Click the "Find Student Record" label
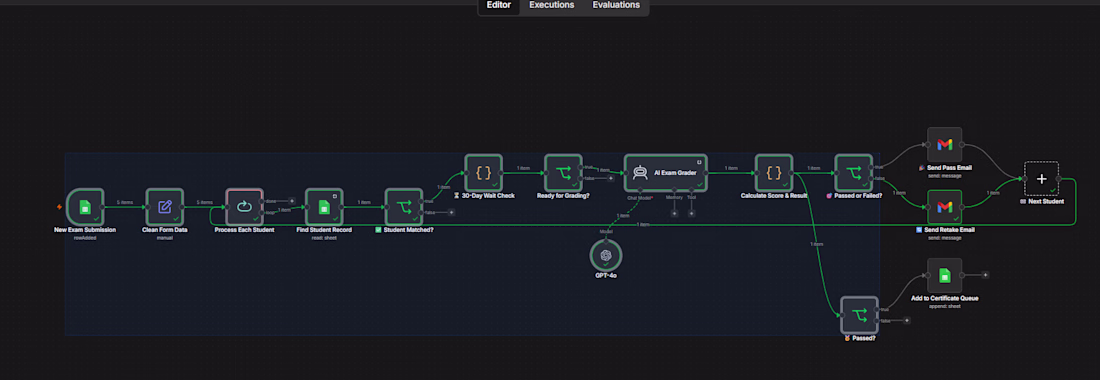This screenshot has height=380, width=1100. (x=324, y=230)
